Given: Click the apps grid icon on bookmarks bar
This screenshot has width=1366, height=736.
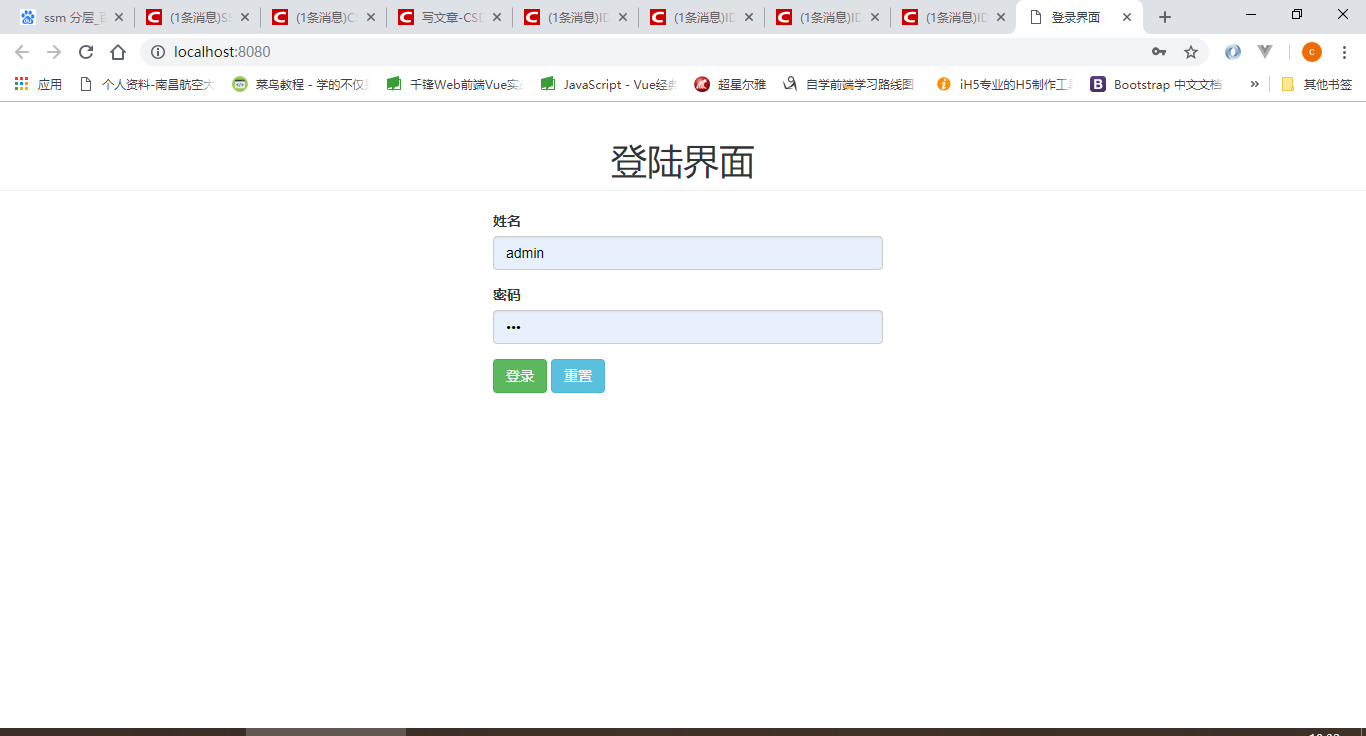Looking at the screenshot, I should 21,84.
